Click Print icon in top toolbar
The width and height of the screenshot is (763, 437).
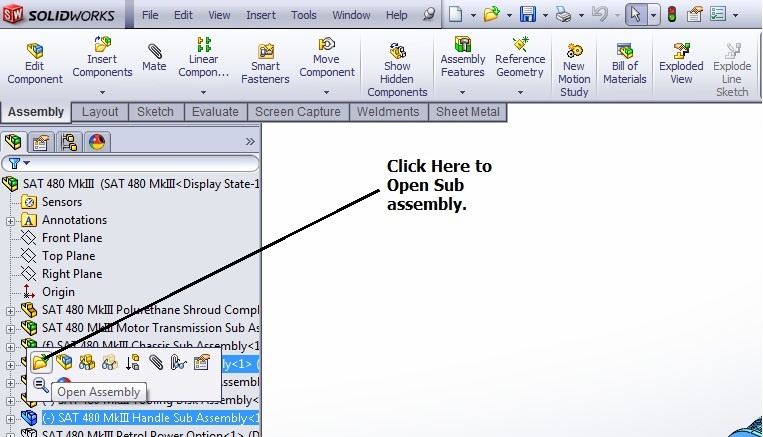[x=563, y=15]
